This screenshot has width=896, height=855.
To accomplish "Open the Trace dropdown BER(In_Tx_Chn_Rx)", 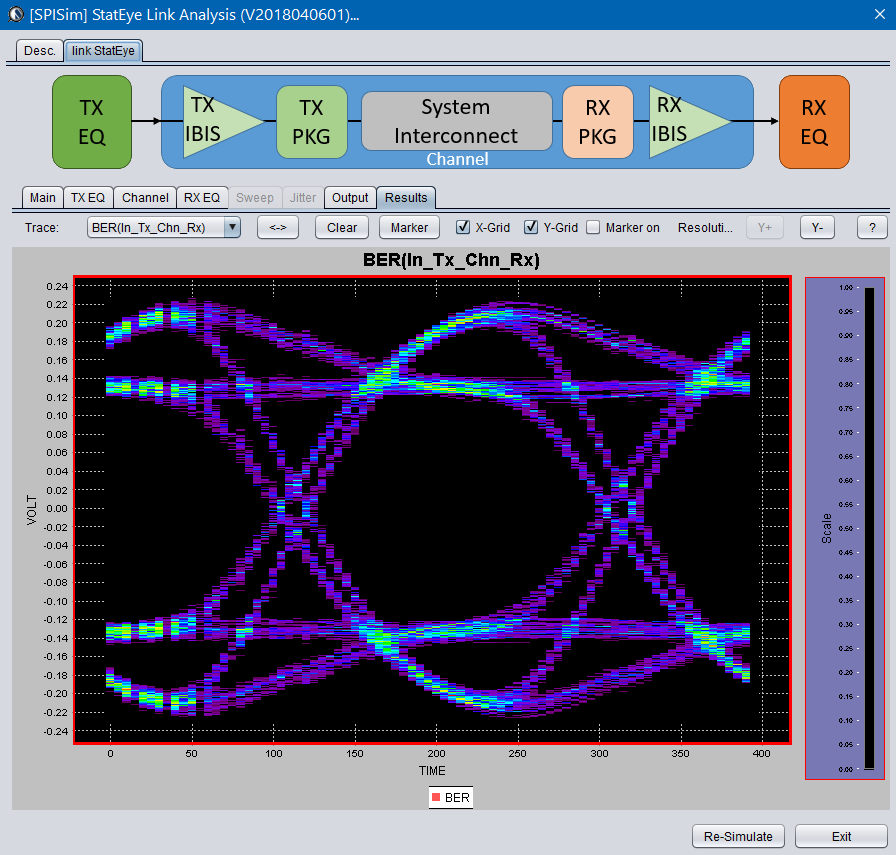I will (164, 227).
